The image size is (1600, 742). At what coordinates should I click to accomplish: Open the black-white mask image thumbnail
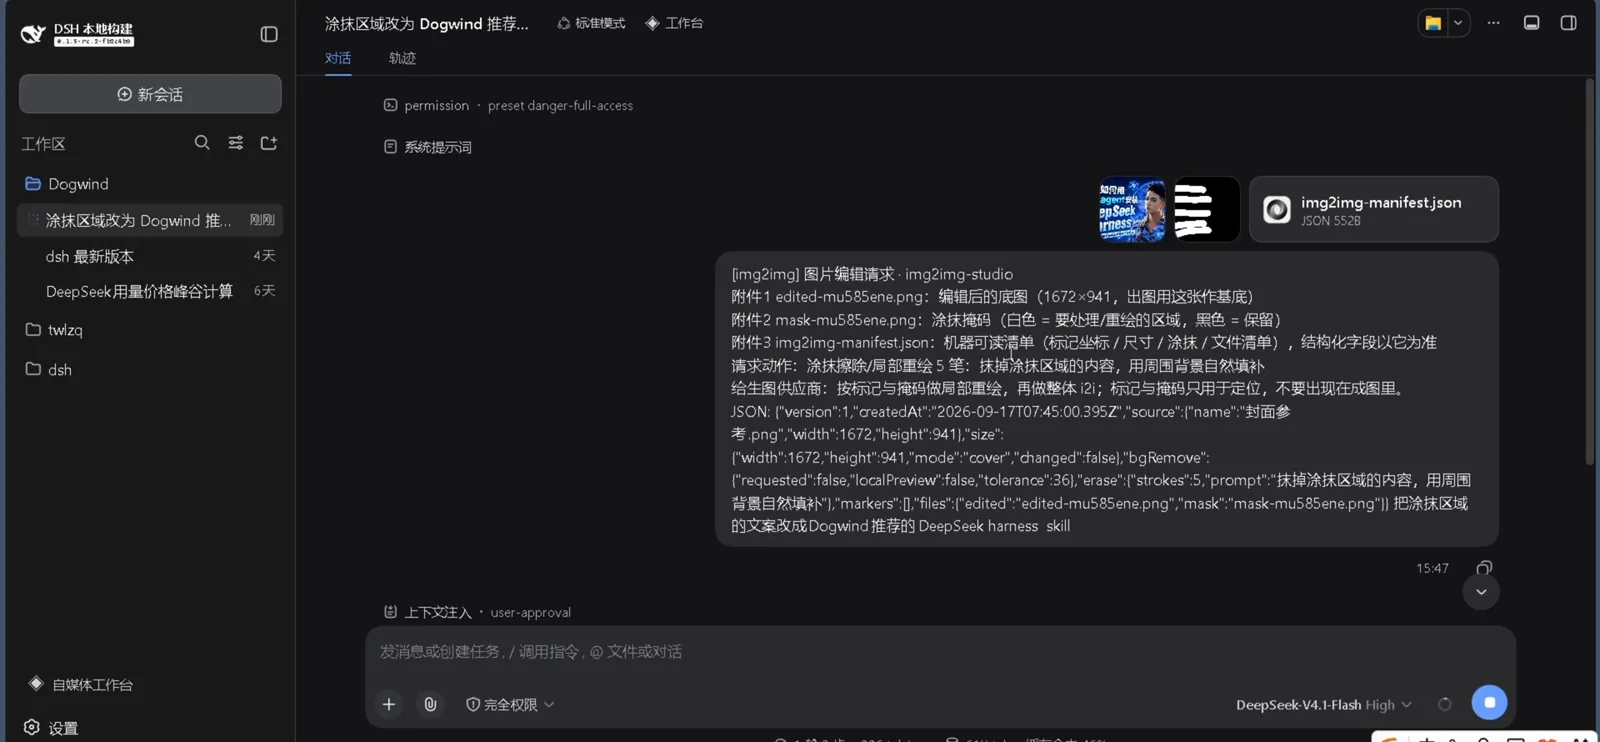1207,210
